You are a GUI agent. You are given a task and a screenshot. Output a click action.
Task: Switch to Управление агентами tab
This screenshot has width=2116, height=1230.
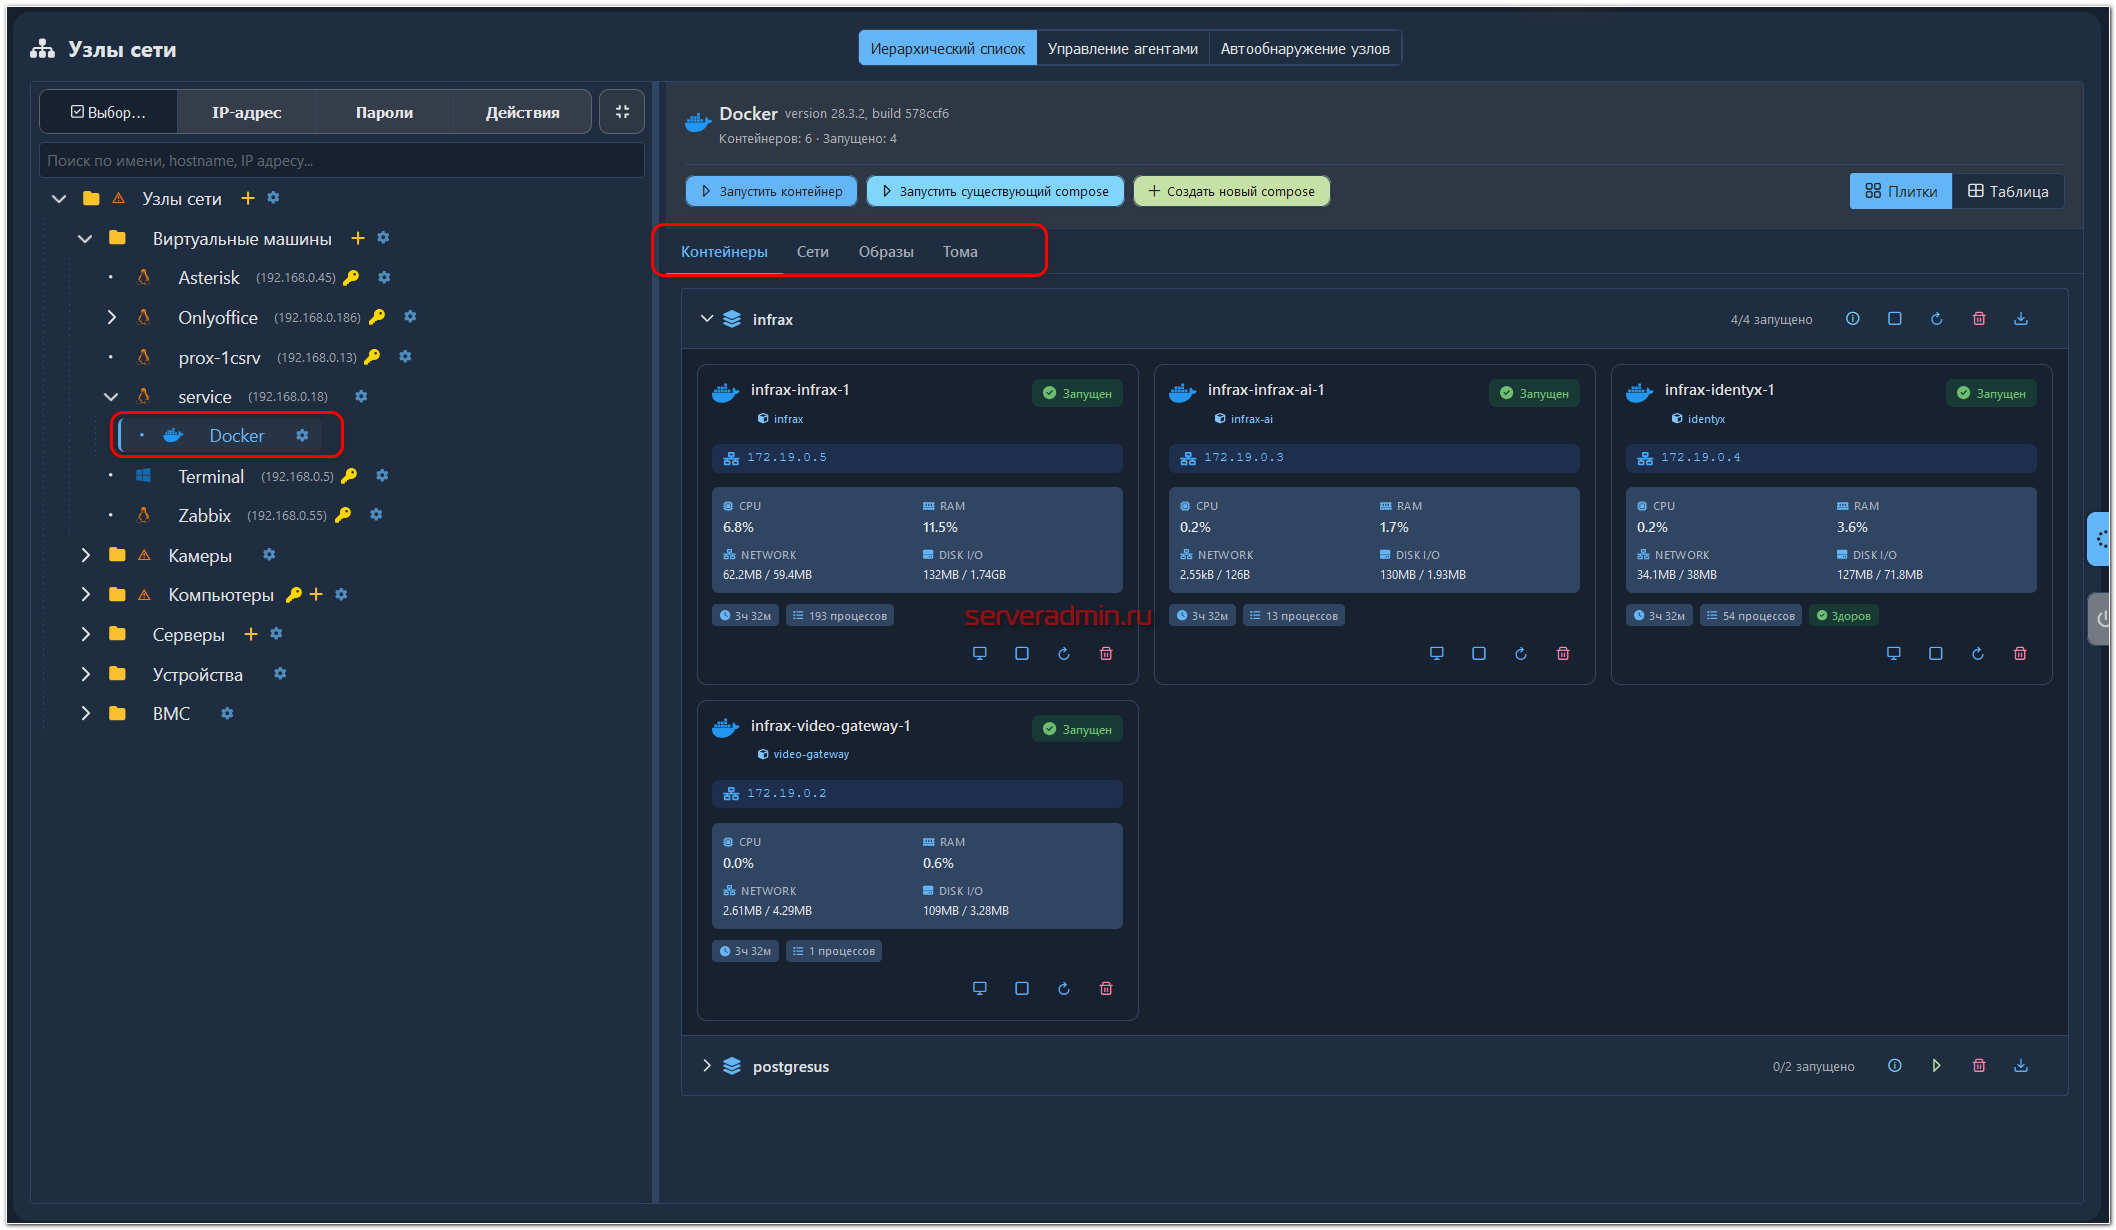tap(1122, 48)
